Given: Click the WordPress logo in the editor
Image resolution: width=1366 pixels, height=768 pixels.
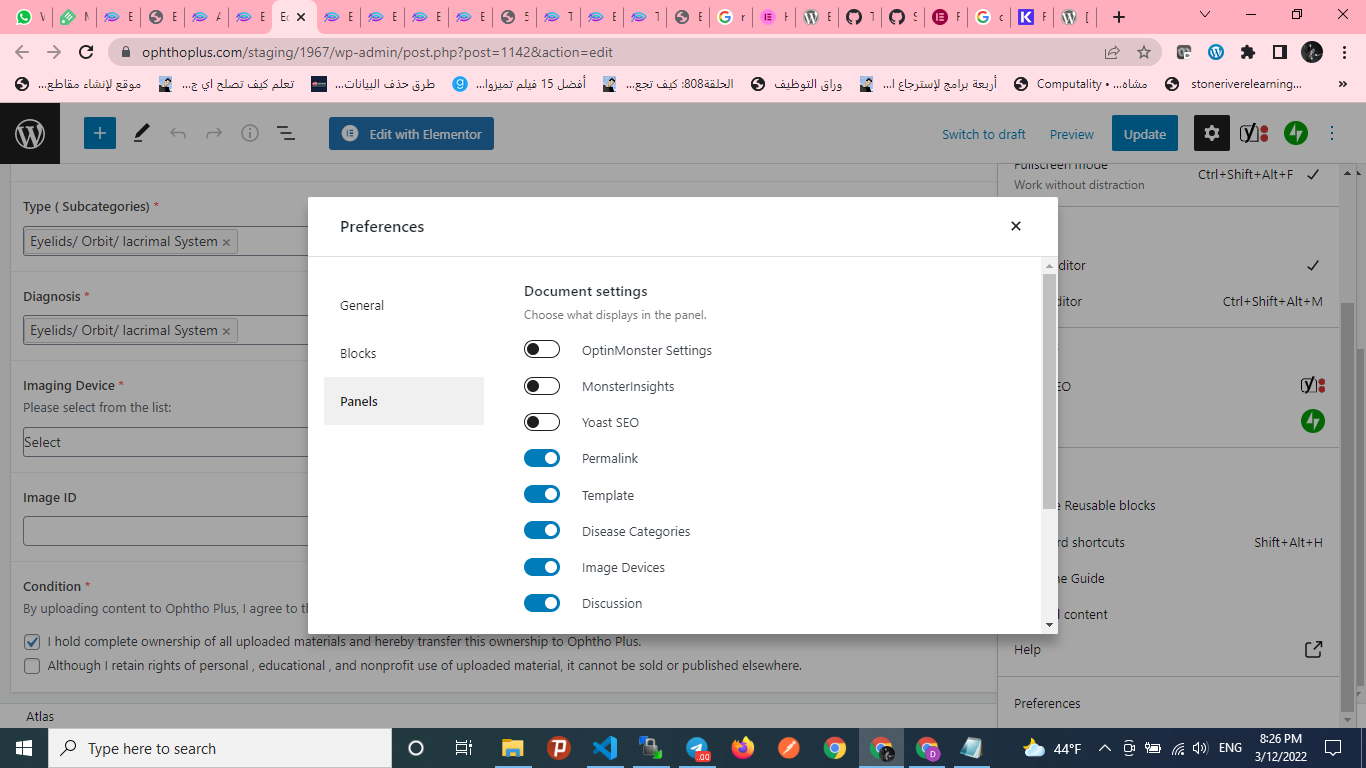Looking at the screenshot, I should (30, 134).
